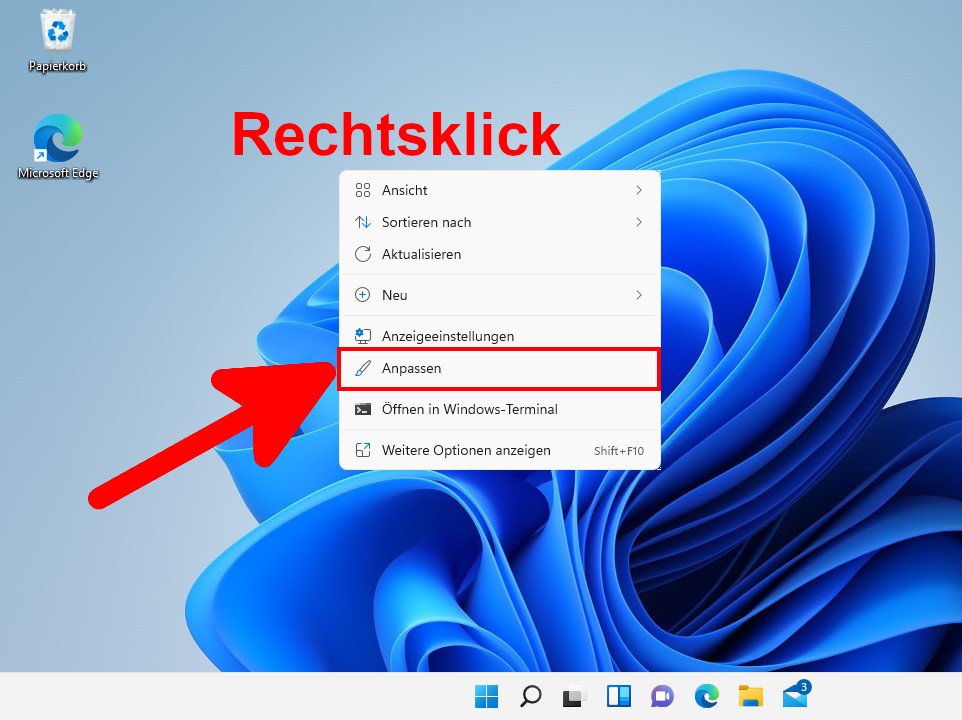
Task: Click the Neu plus icon
Action: [364, 295]
